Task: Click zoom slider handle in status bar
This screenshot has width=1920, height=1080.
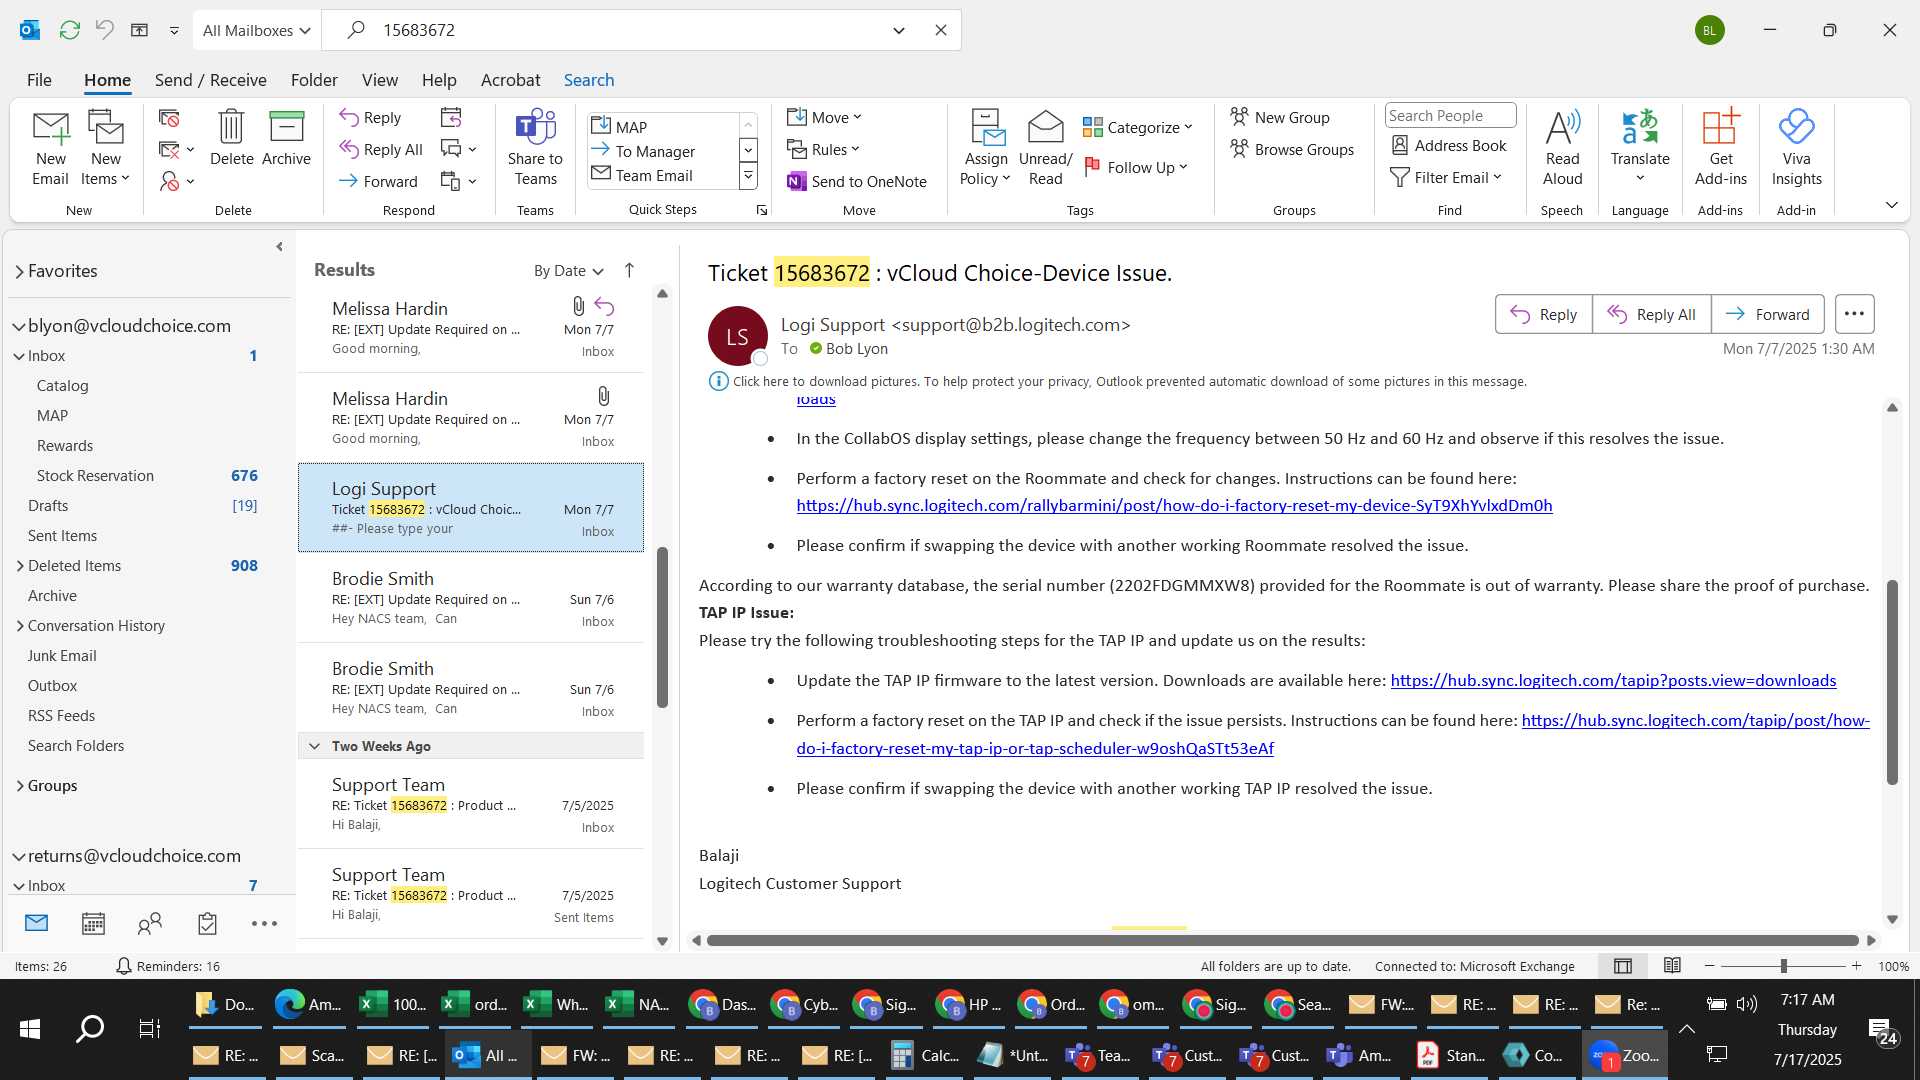Action: [x=1783, y=966]
